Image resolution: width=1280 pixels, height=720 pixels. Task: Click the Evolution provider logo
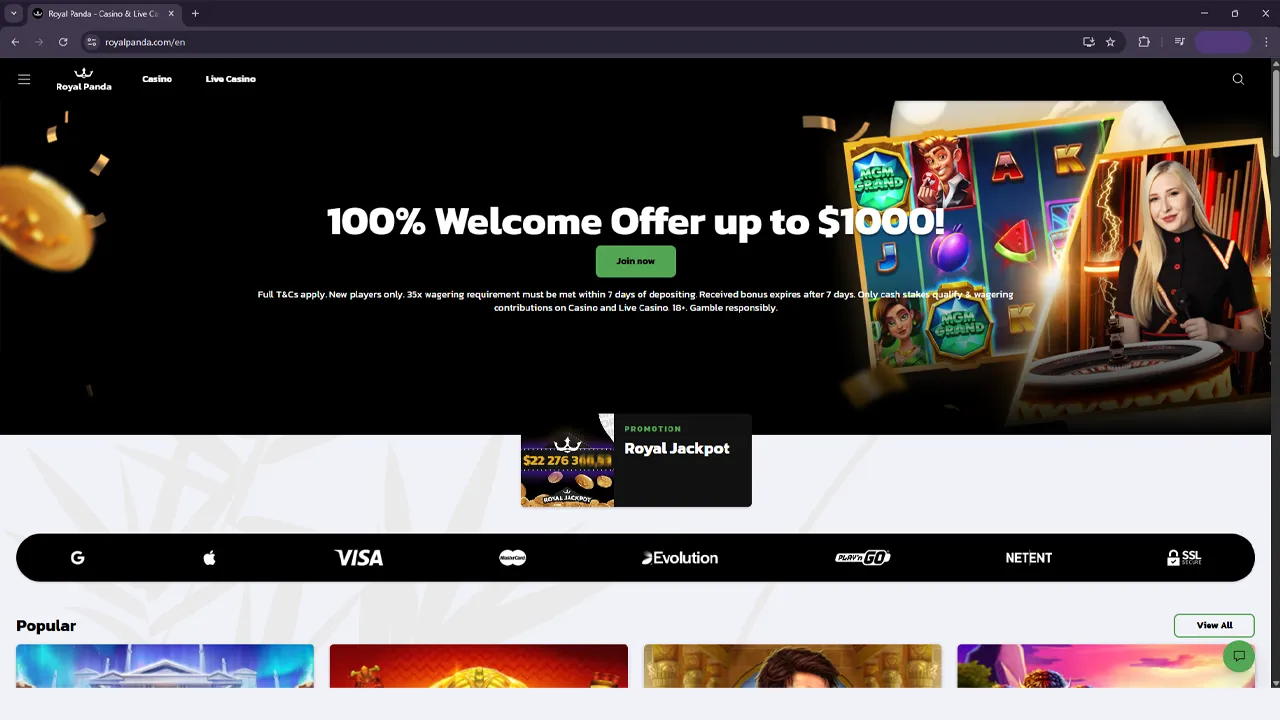point(680,558)
